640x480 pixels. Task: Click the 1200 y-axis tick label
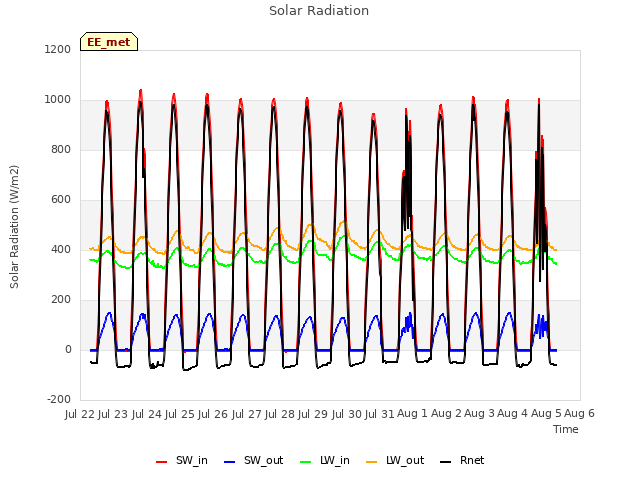click(x=58, y=49)
